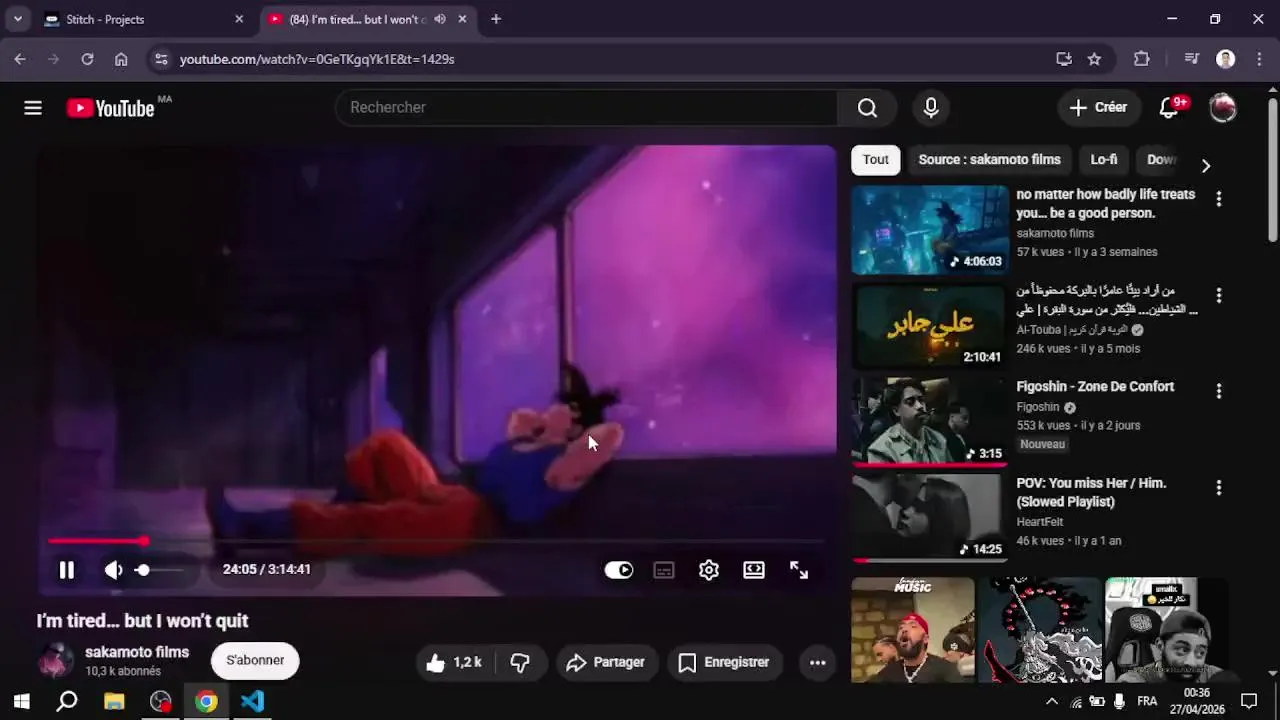
Task: Toggle autoplay switch in the player
Action: [x=619, y=570]
